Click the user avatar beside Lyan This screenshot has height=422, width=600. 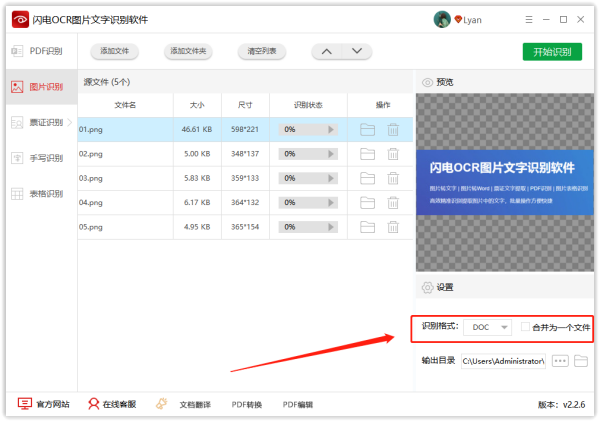point(441,19)
